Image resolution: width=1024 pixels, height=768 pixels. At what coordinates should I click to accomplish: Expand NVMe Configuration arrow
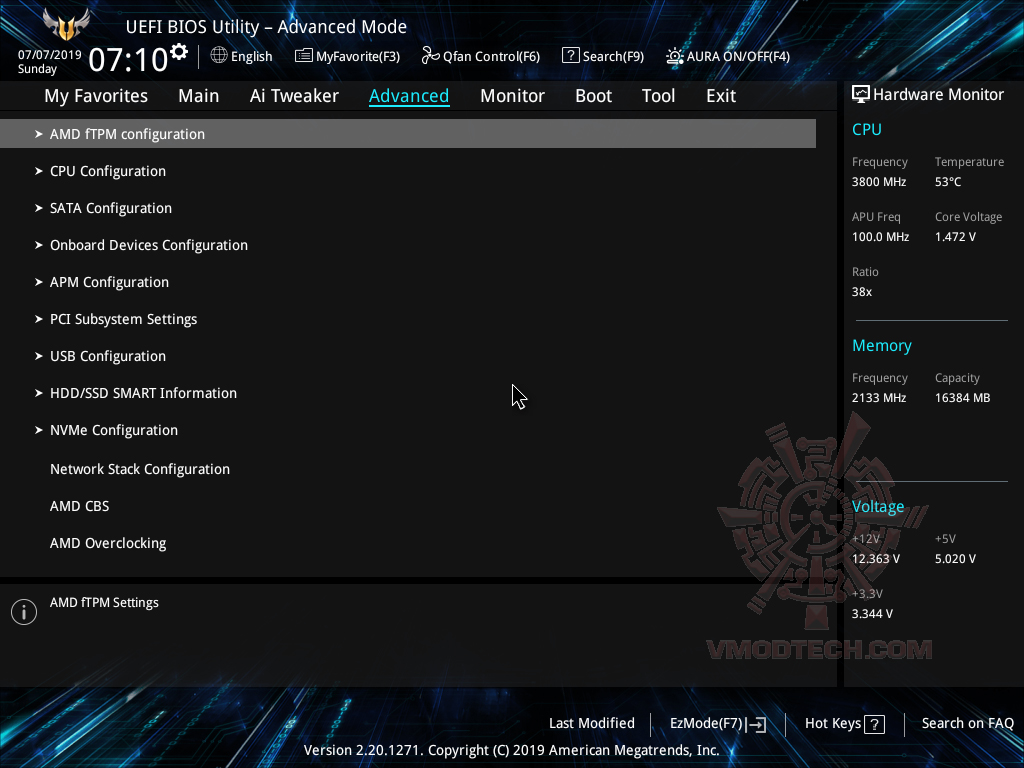point(39,430)
